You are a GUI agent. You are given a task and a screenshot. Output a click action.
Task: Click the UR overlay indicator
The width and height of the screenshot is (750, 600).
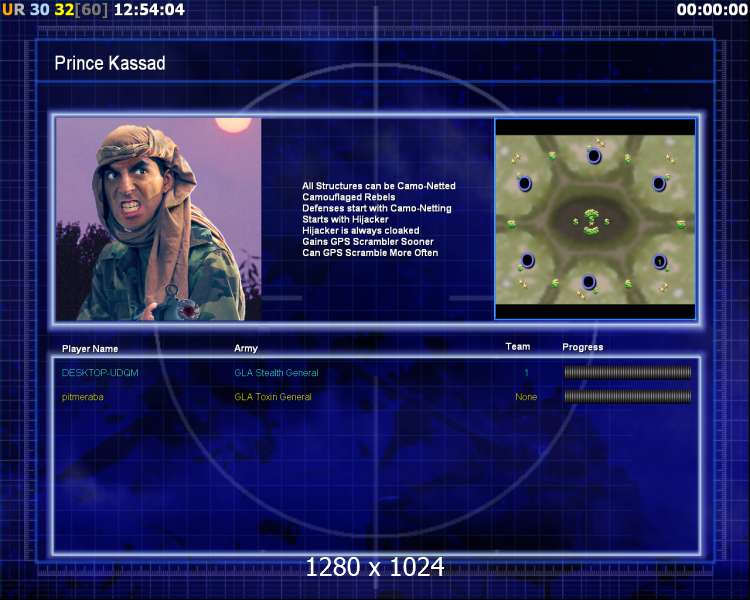coord(13,10)
